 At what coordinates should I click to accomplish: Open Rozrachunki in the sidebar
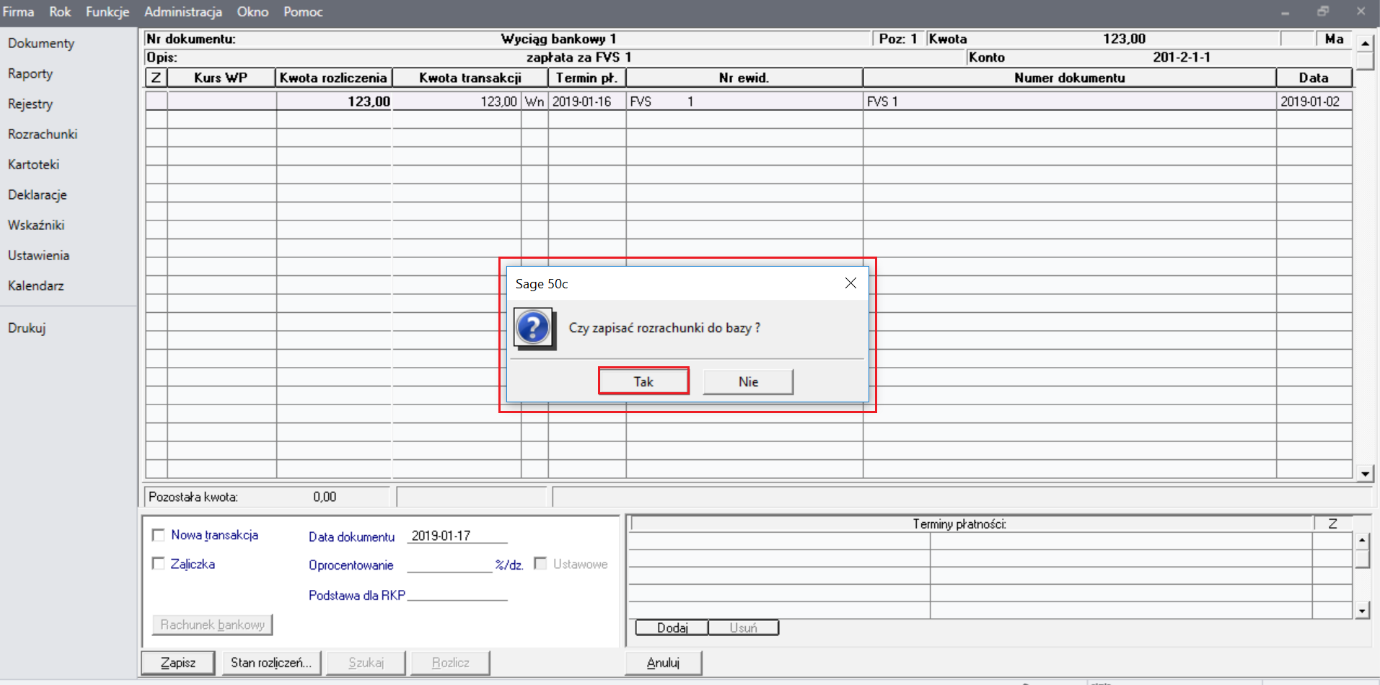pyautogui.click(x=42, y=134)
